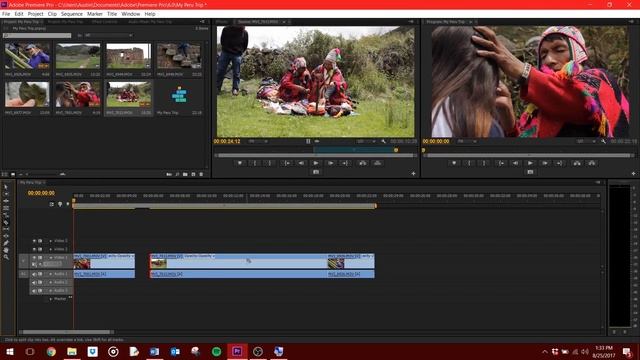Click Source monitor playhead marker
The height and width of the screenshot is (360, 640).
[x=396, y=150]
